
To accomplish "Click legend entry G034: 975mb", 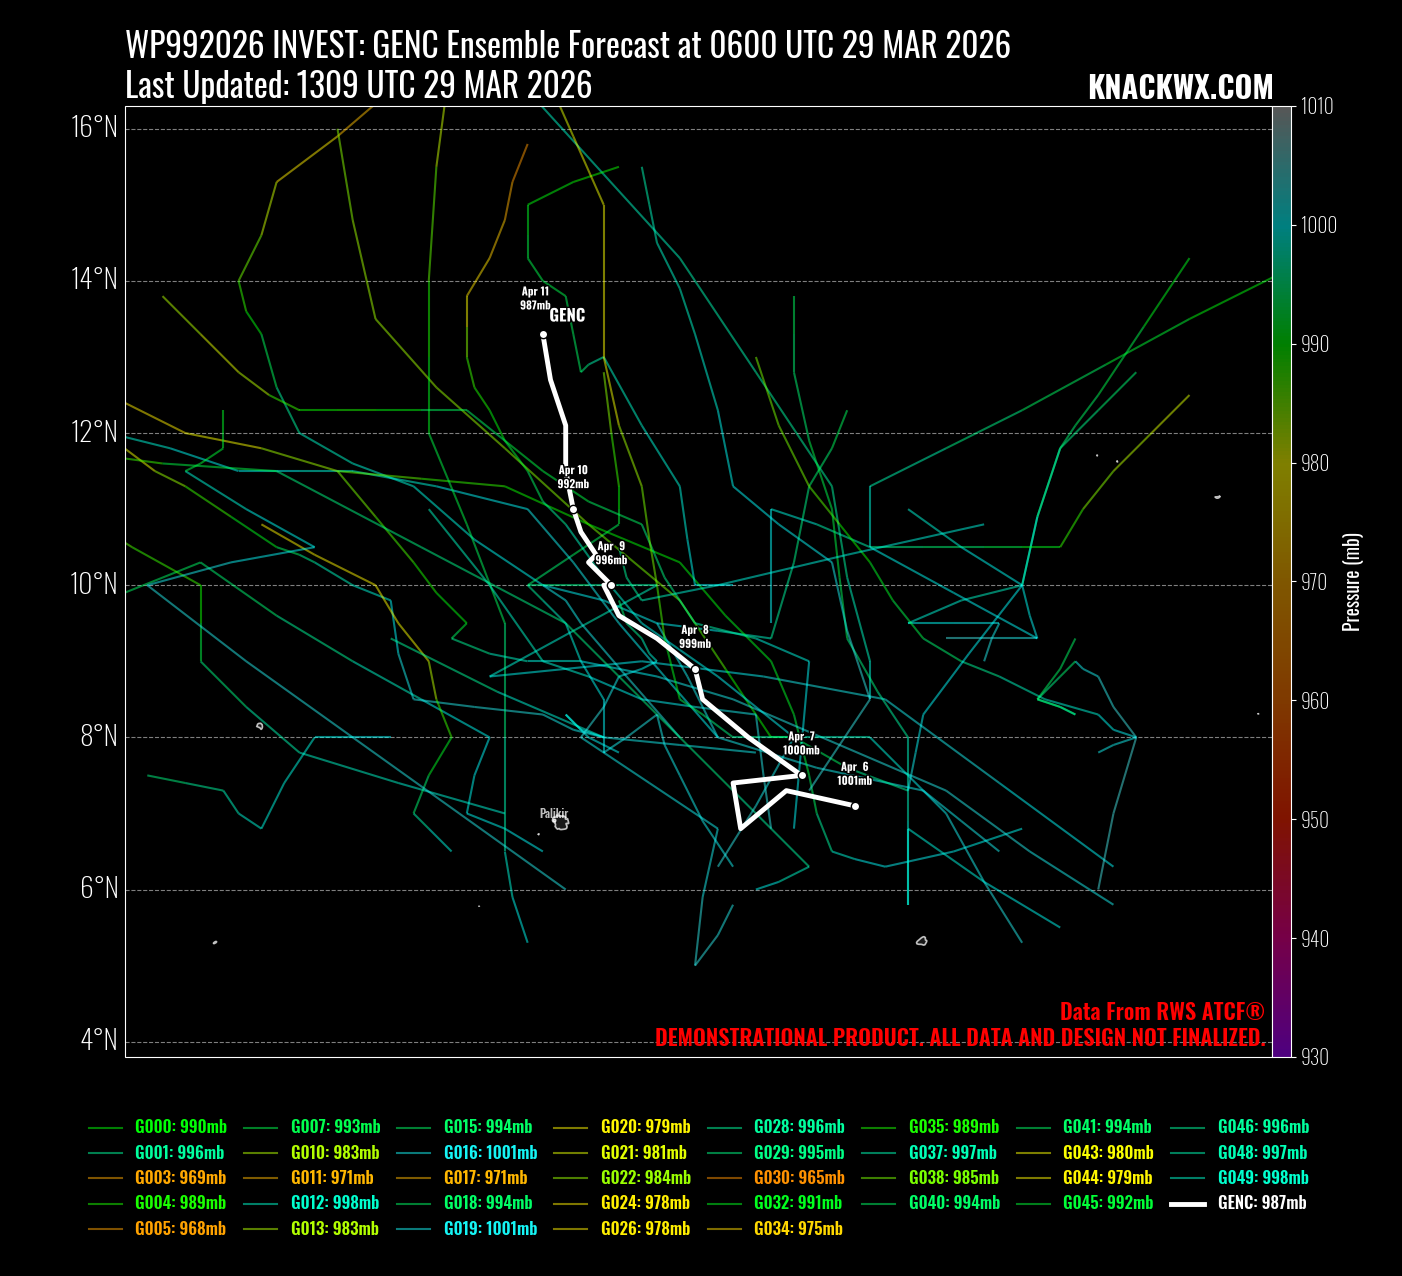I will (x=798, y=1229).
